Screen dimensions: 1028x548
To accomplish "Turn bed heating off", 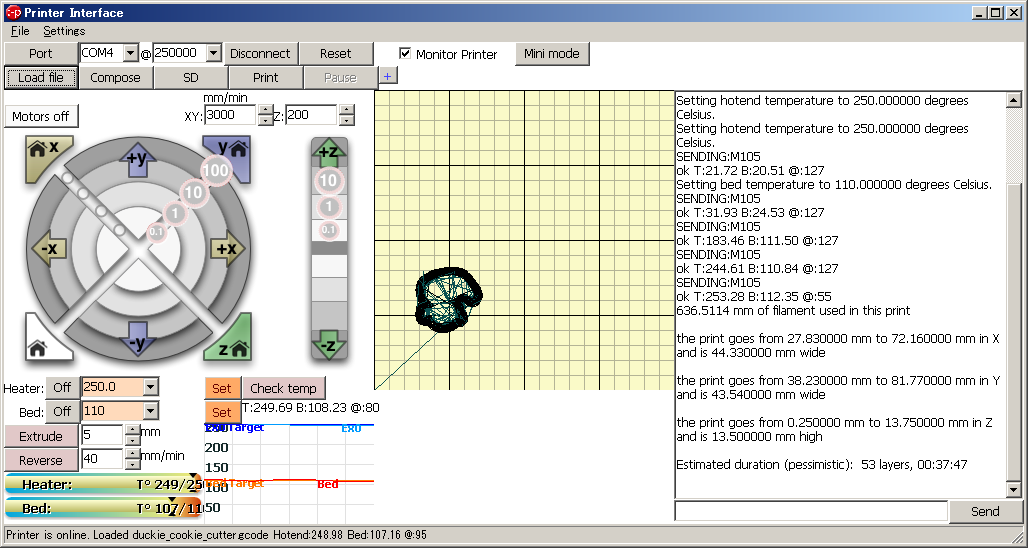I will pos(62,411).
